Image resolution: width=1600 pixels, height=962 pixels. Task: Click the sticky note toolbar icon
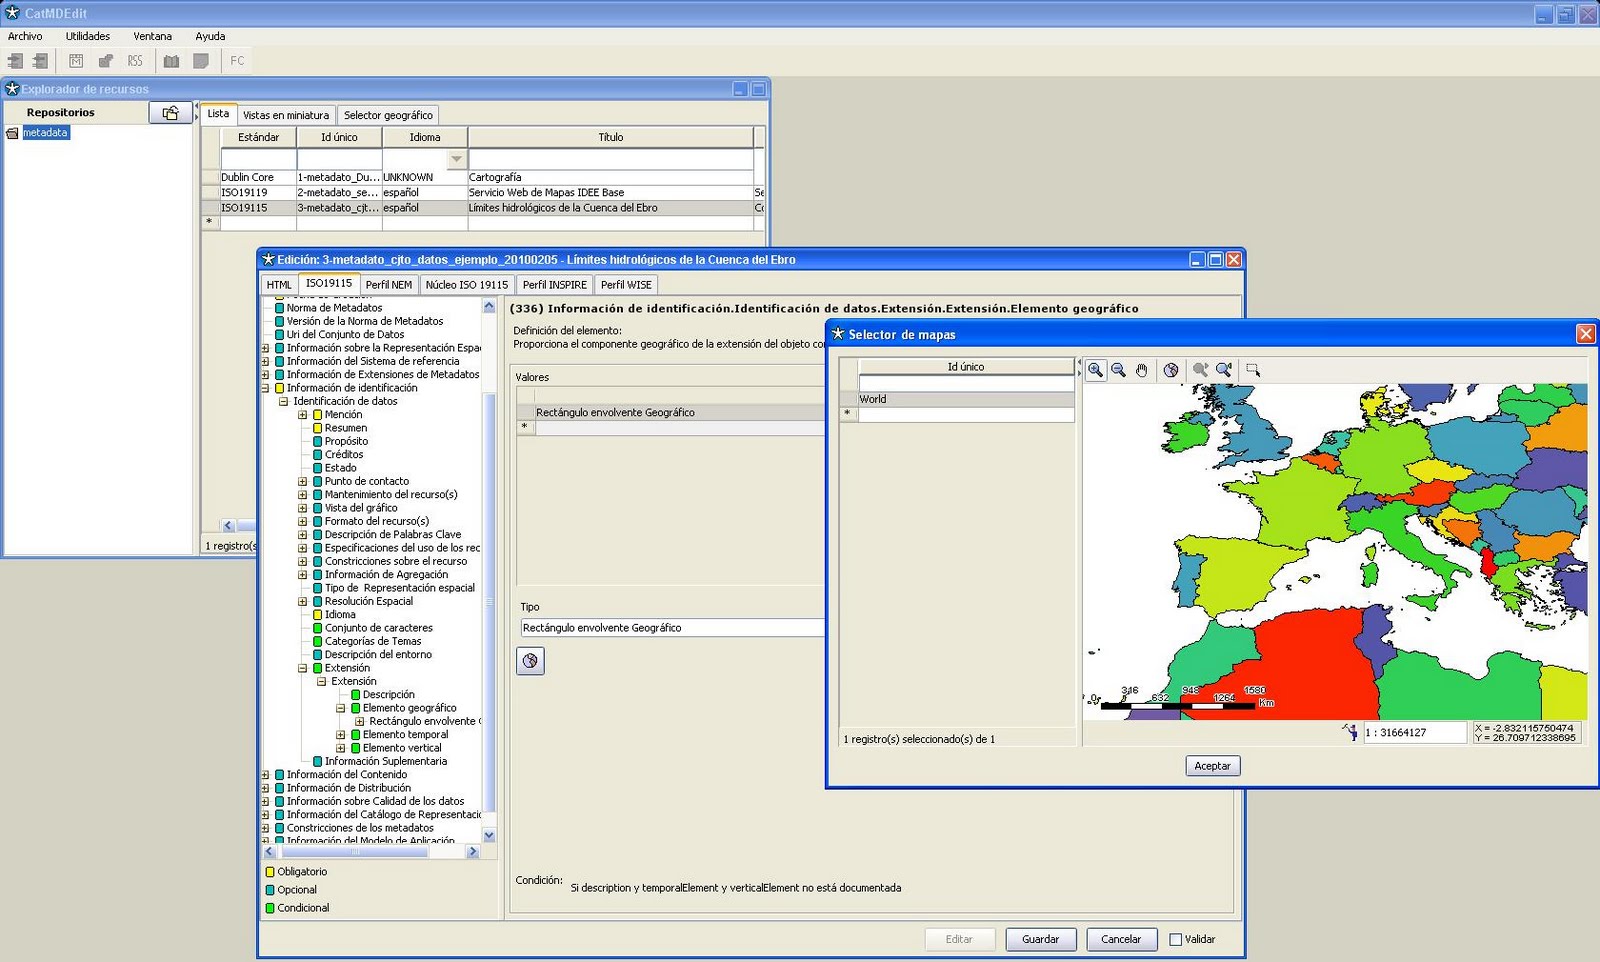[x=201, y=61]
